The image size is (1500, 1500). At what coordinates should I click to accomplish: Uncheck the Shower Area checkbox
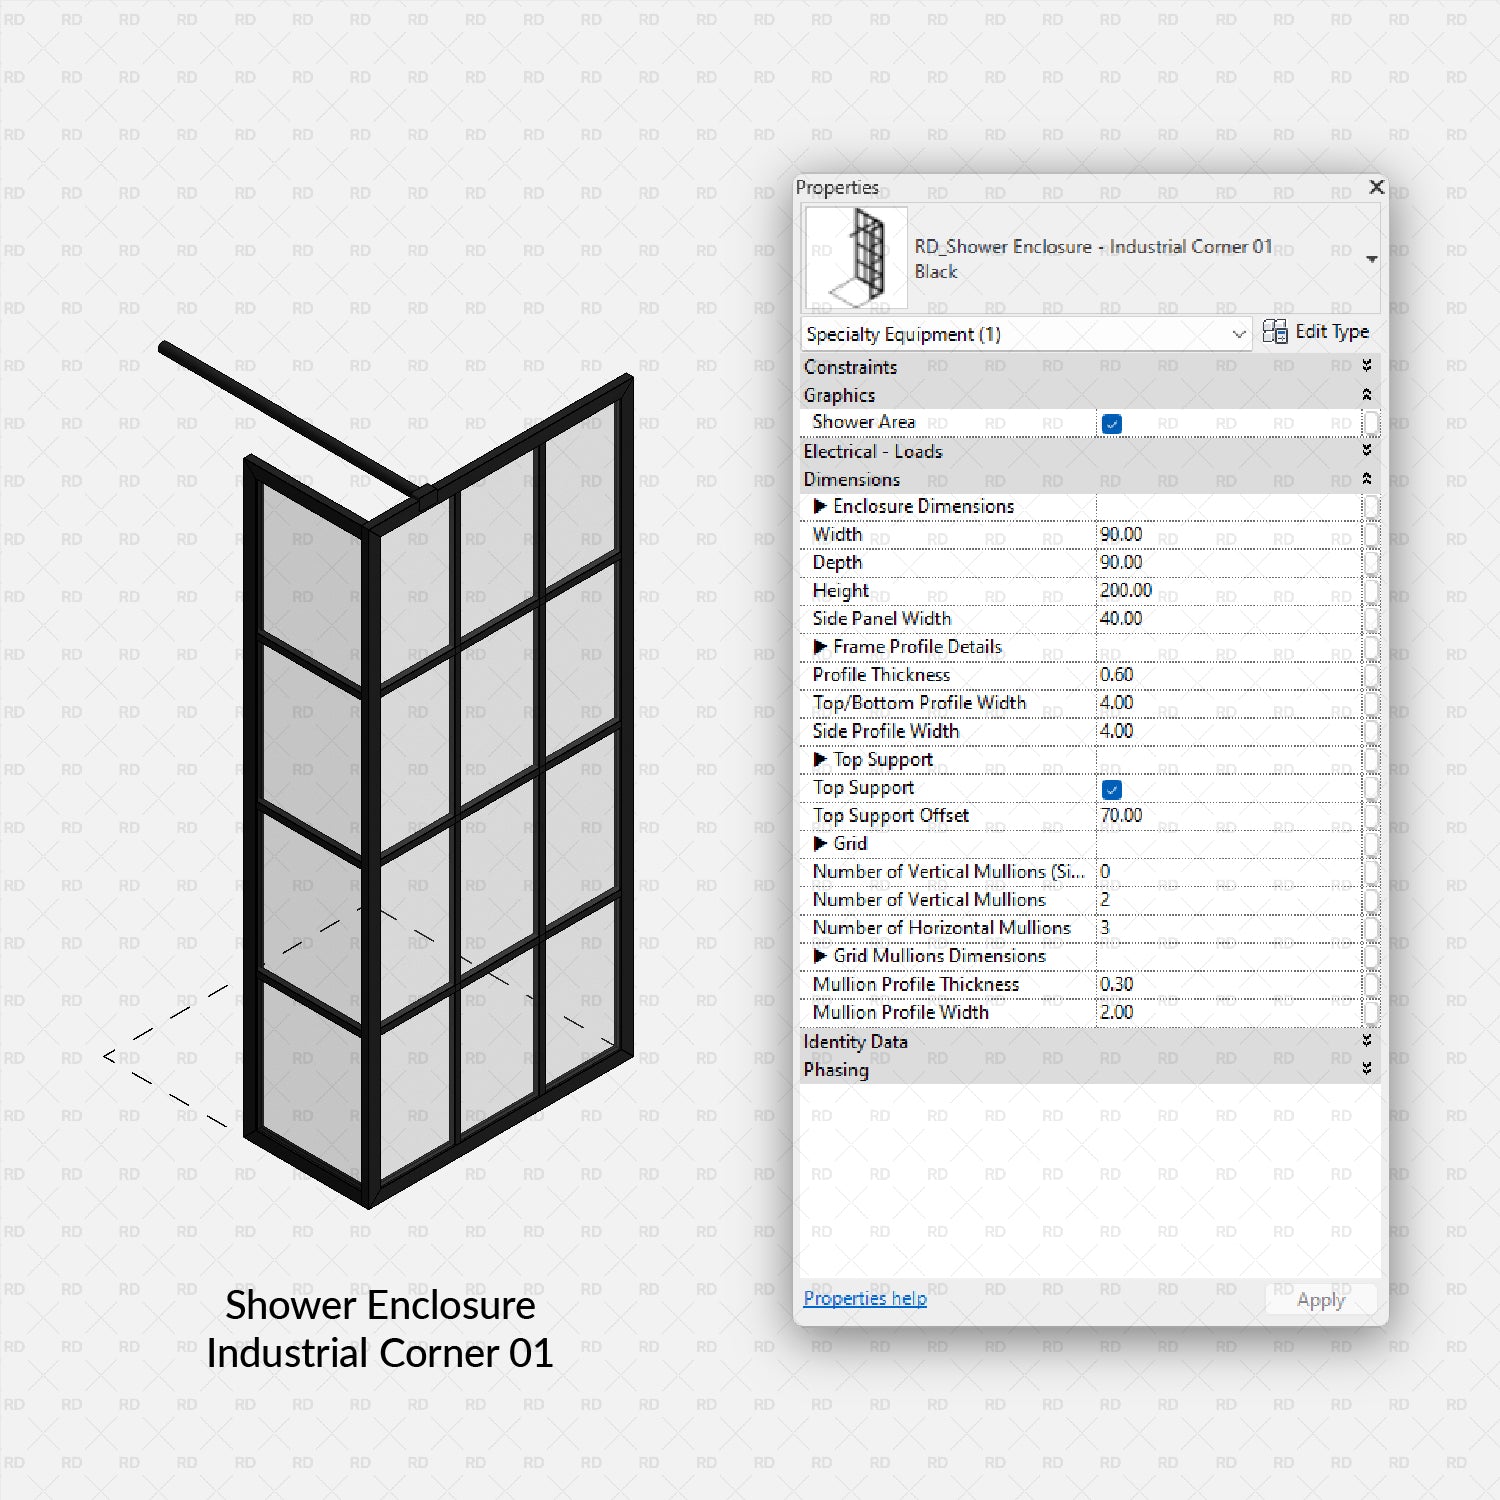(1112, 423)
